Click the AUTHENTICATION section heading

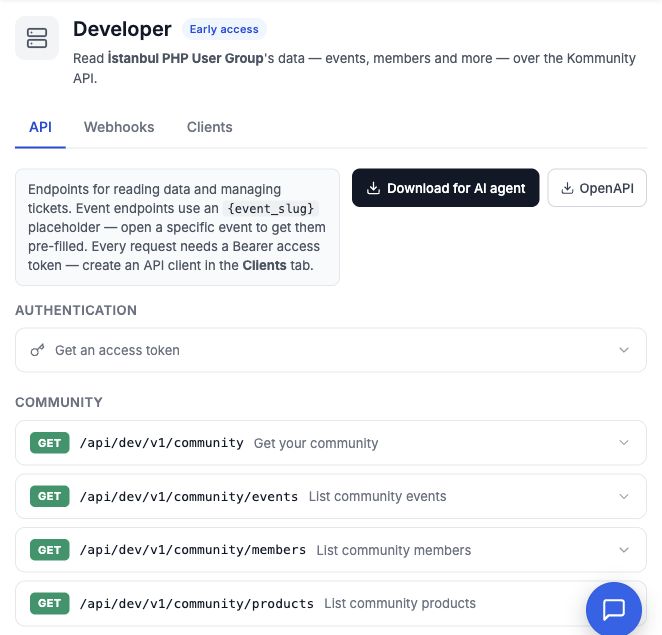click(x=76, y=310)
